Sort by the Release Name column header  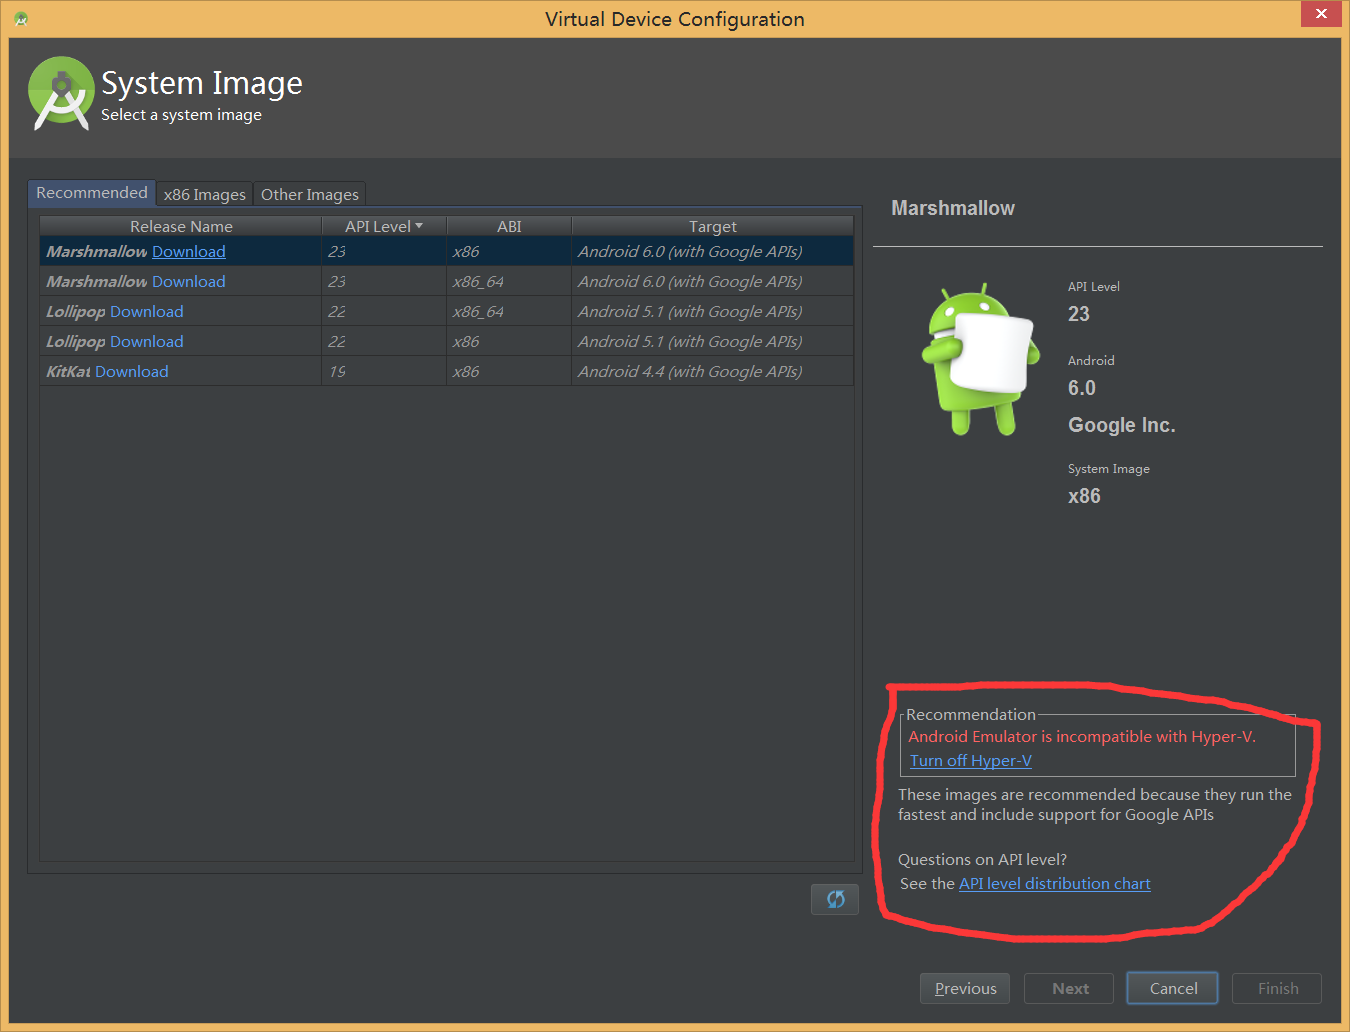(181, 226)
